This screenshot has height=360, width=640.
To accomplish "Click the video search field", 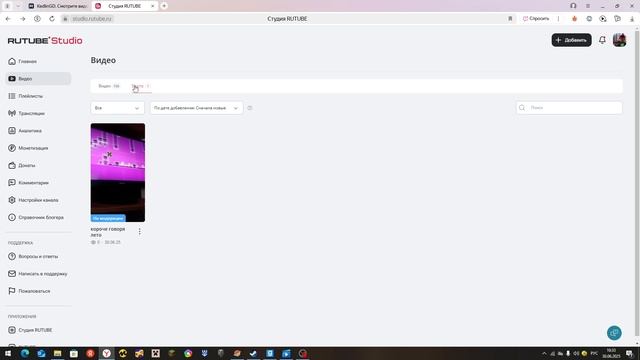I will 569,108.
